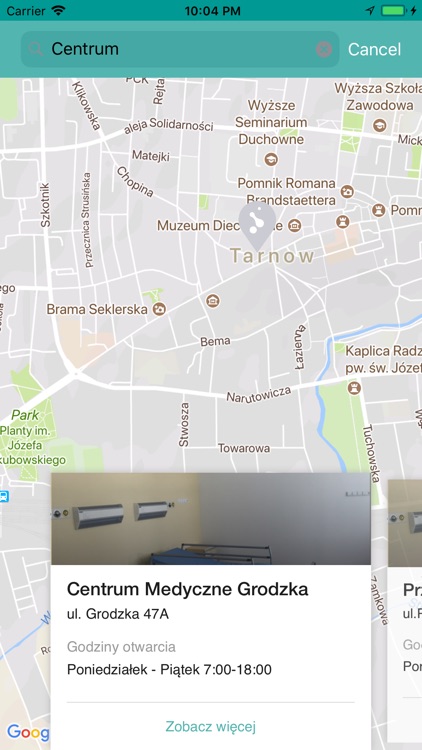The height and width of the screenshot is (750, 422).
Task: Select the Centrum Medyczne Grodzka title
Action: click(188, 589)
